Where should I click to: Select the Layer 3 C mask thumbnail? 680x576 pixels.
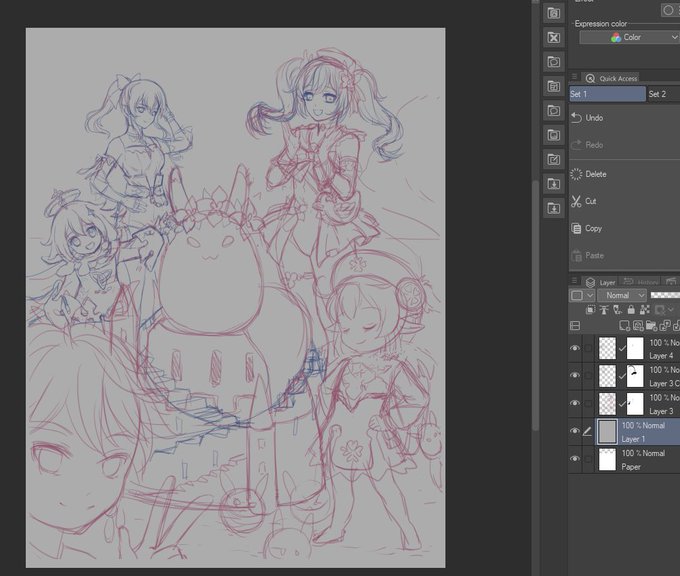pos(635,376)
